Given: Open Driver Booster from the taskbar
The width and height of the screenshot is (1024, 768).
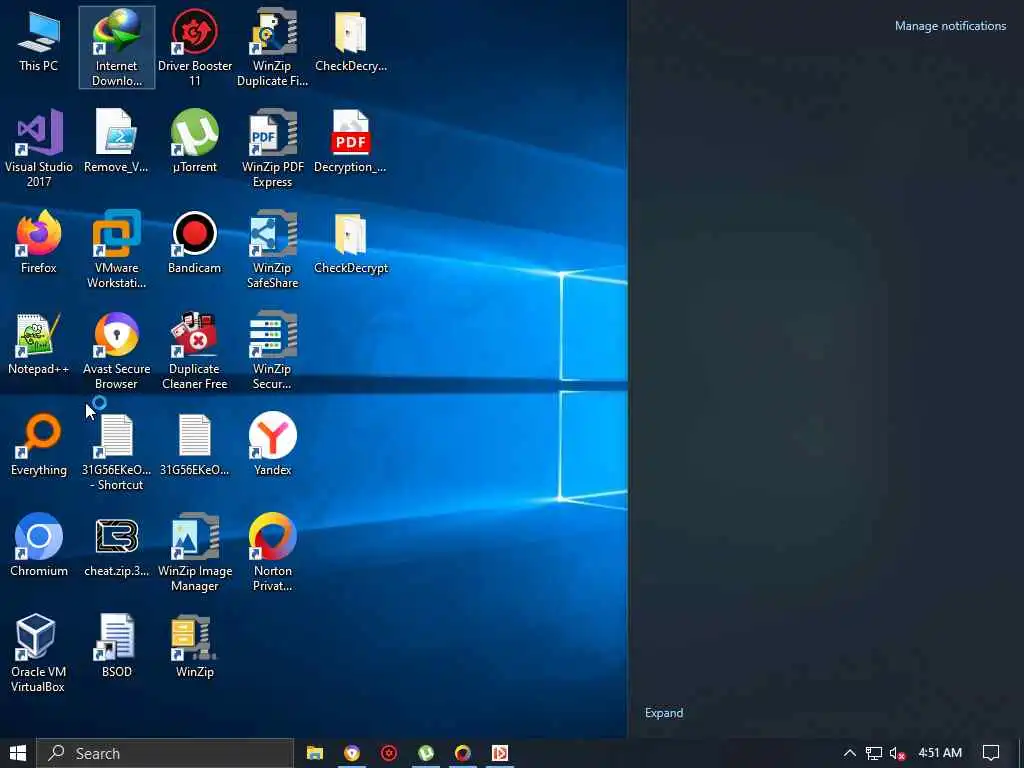Looking at the screenshot, I should click(x=389, y=753).
